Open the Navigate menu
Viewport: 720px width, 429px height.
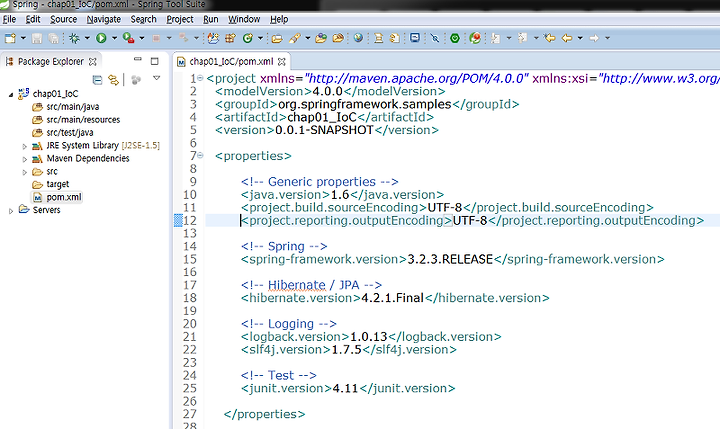tap(104, 19)
